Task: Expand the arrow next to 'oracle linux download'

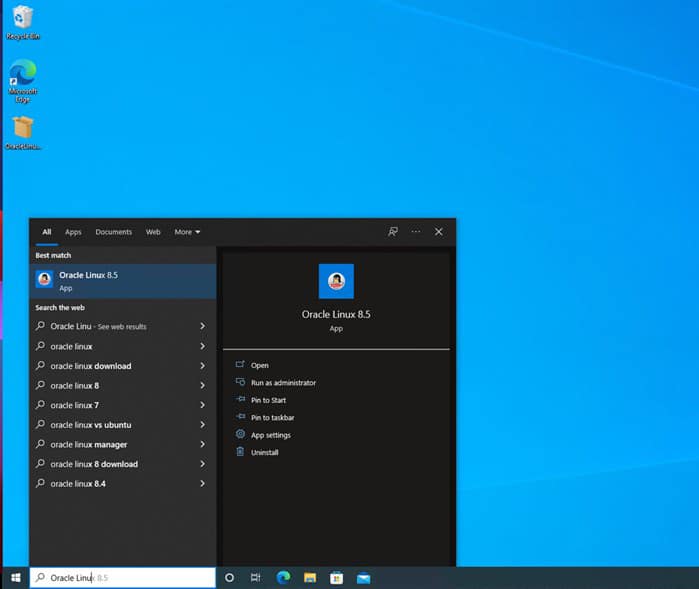Action: 202,366
